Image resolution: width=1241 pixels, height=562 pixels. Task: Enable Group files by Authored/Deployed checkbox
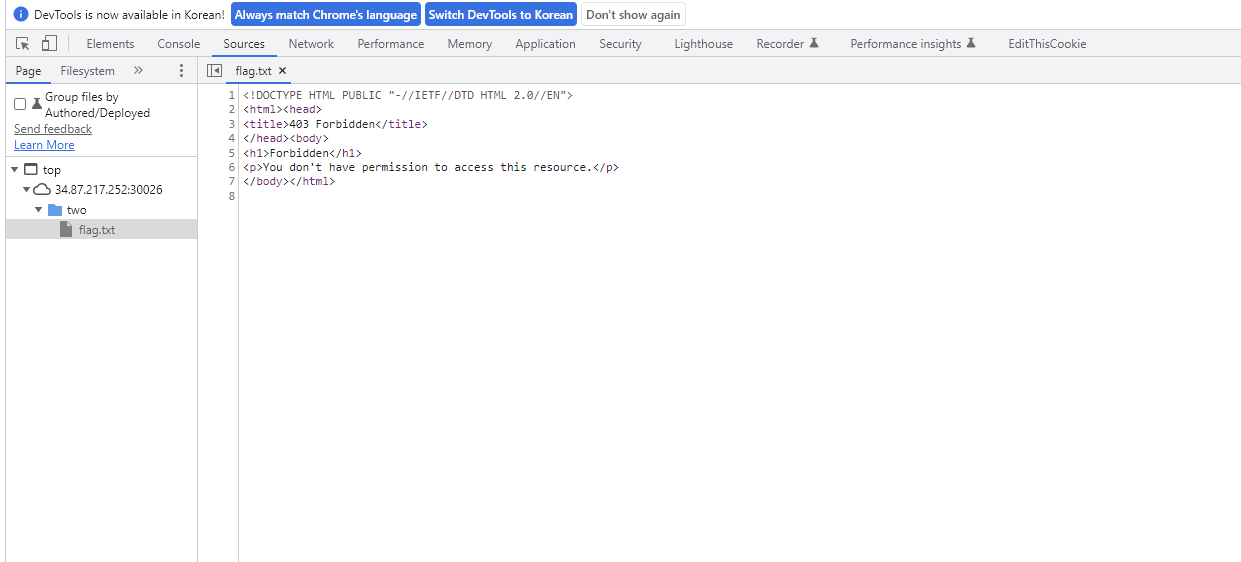20,104
